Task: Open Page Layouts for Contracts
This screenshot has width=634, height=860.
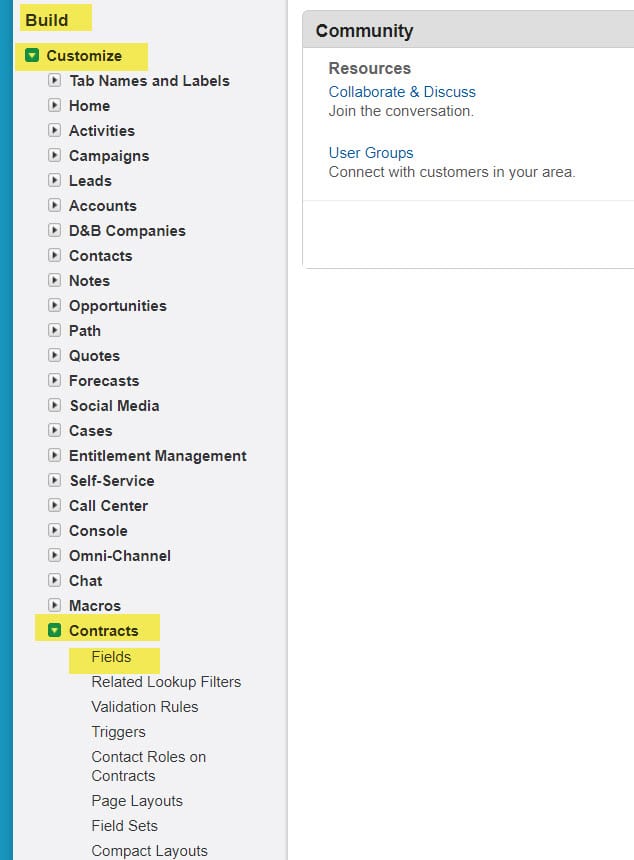Action: click(136, 801)
